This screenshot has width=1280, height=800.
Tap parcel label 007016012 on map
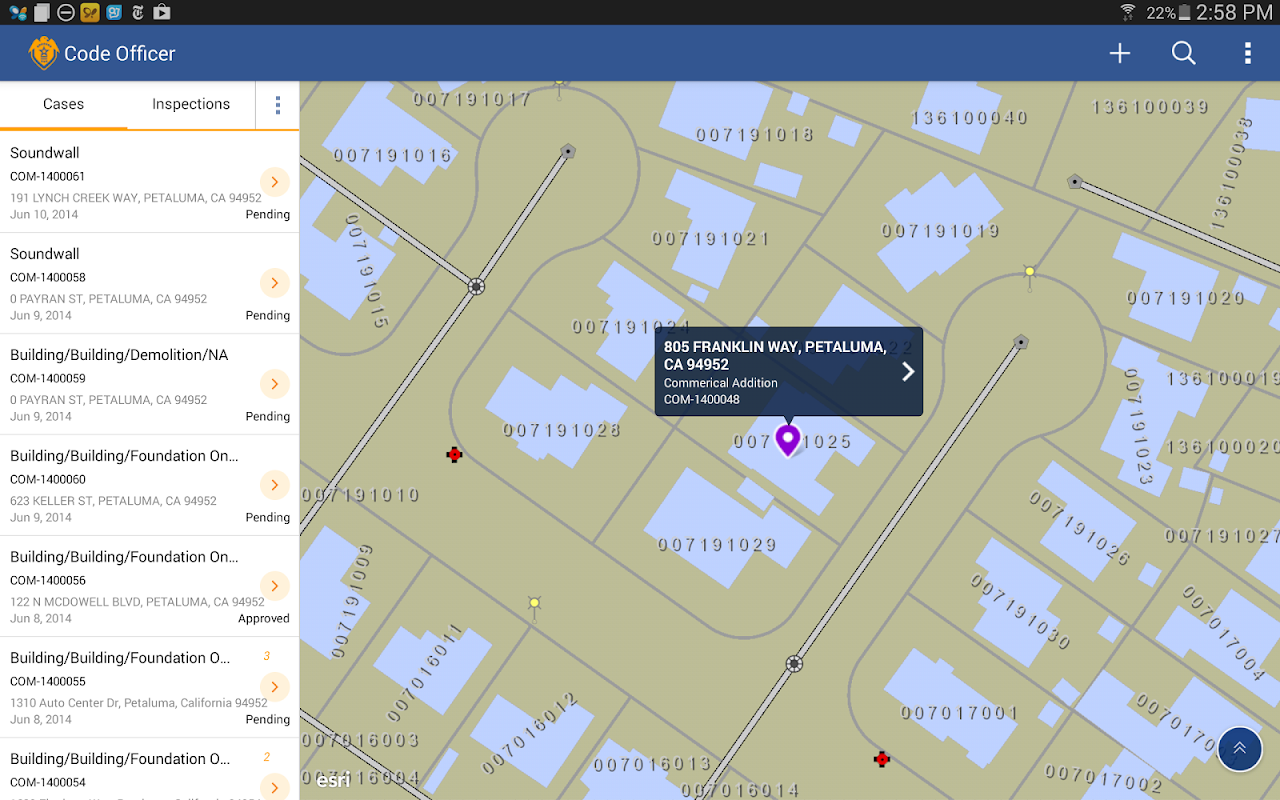click(530, 733)
